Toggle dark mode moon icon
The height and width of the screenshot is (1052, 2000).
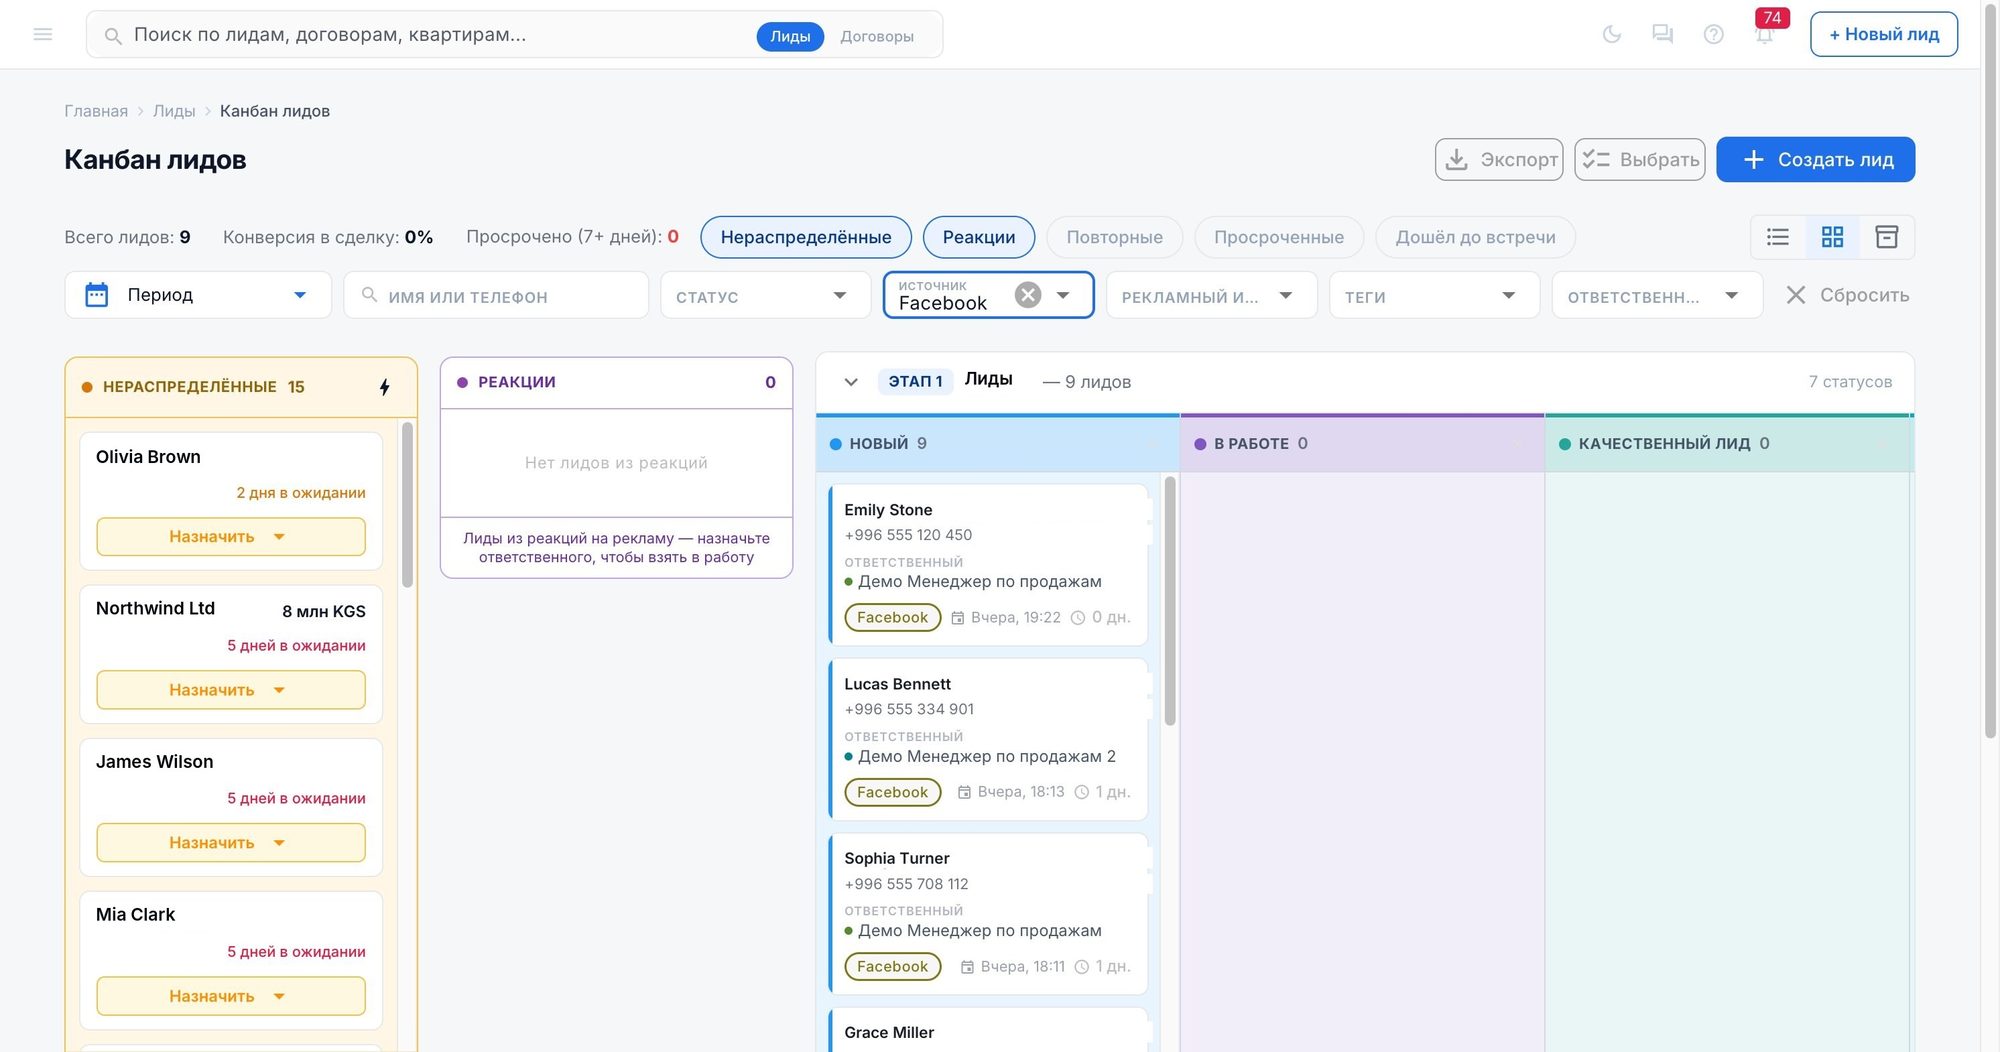click(1612, 34)
